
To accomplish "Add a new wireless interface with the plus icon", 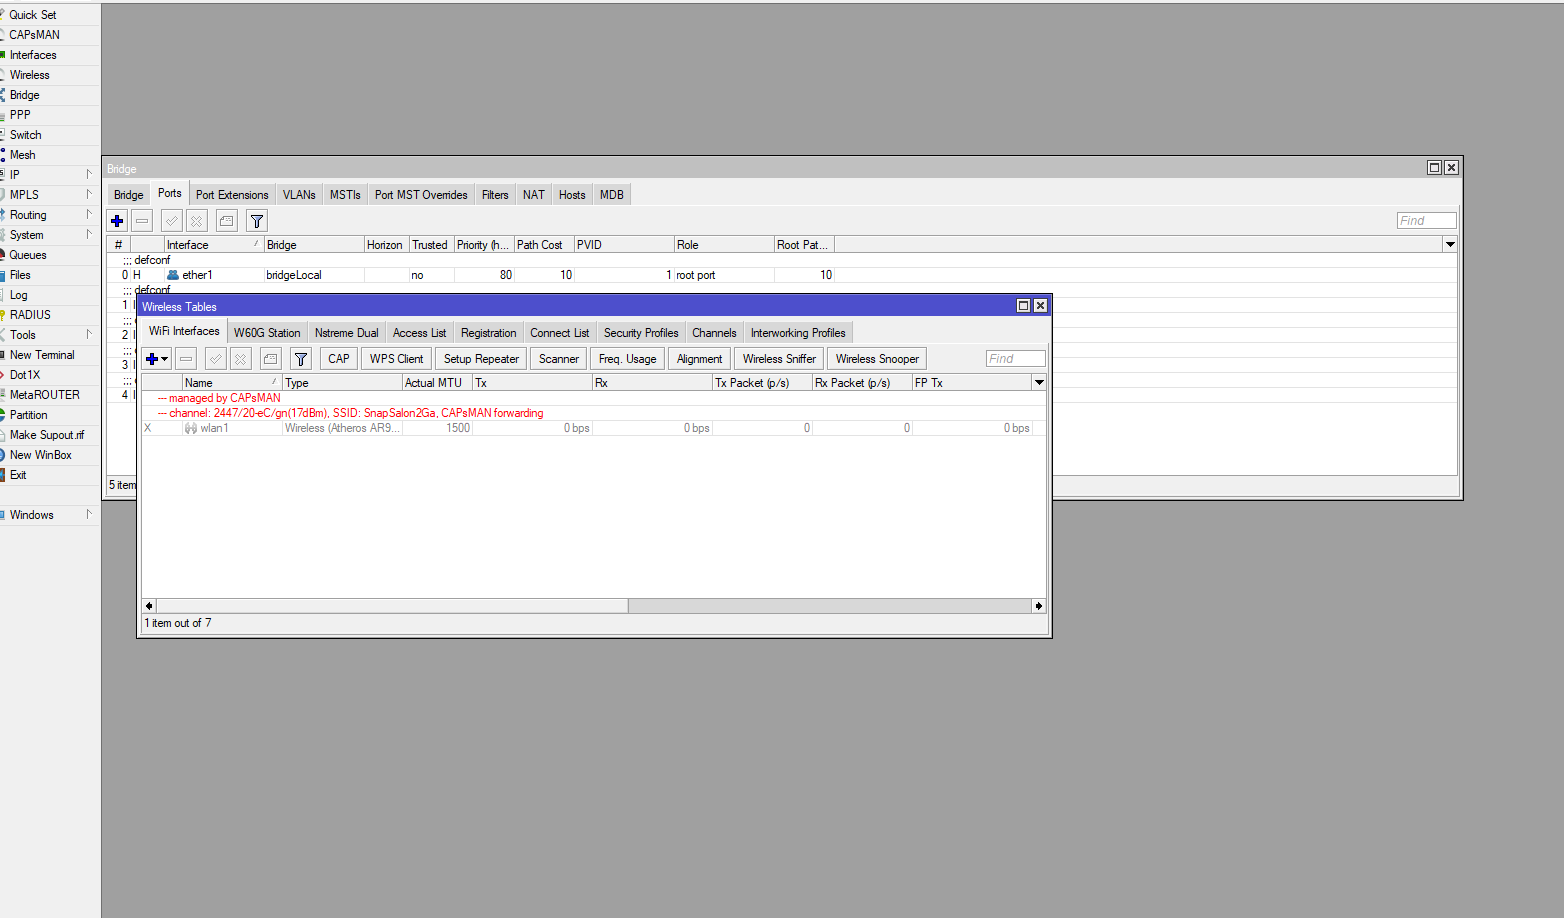I will [x=152, y=358].
